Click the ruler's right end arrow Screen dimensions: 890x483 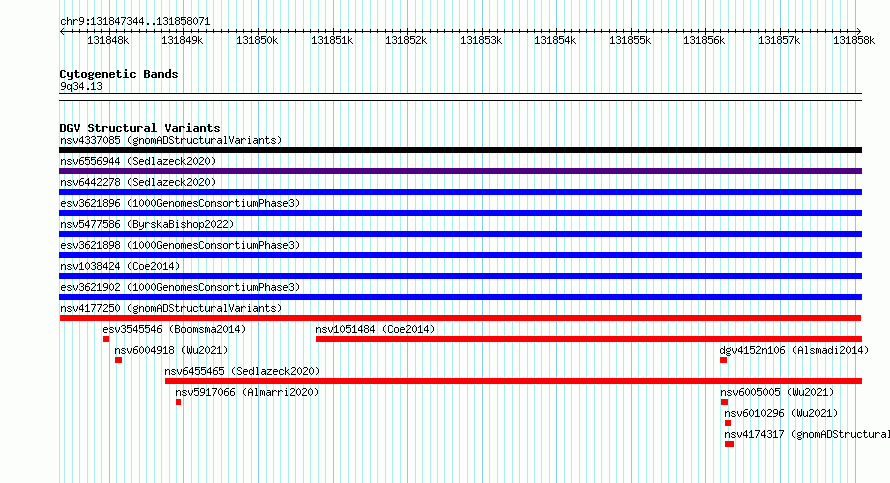click(859, 31)
